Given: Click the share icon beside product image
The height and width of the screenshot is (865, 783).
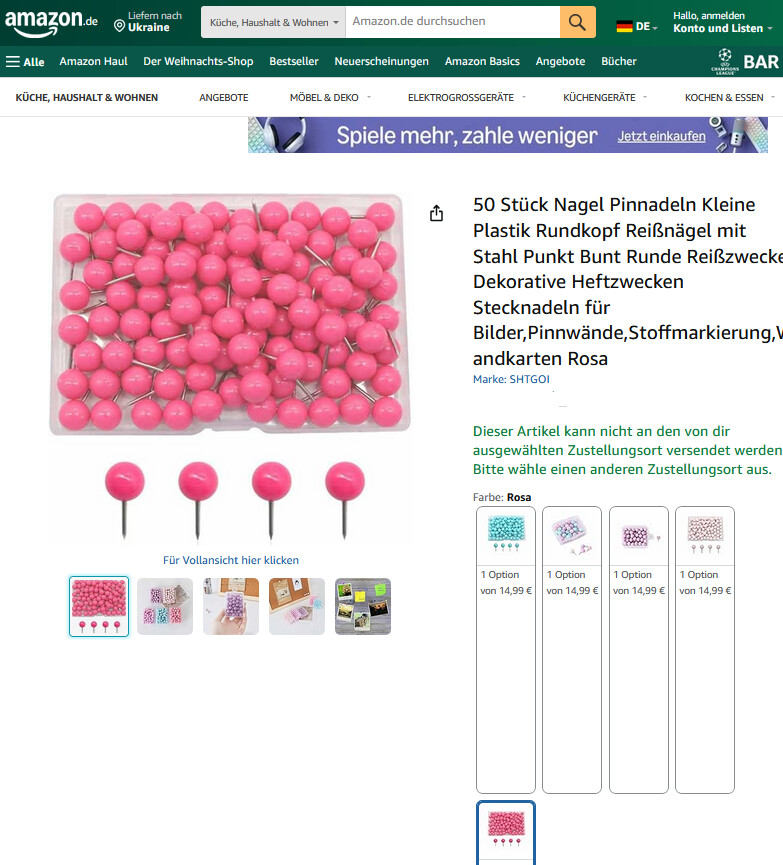Looking at the screenshot, I should 436,213.
